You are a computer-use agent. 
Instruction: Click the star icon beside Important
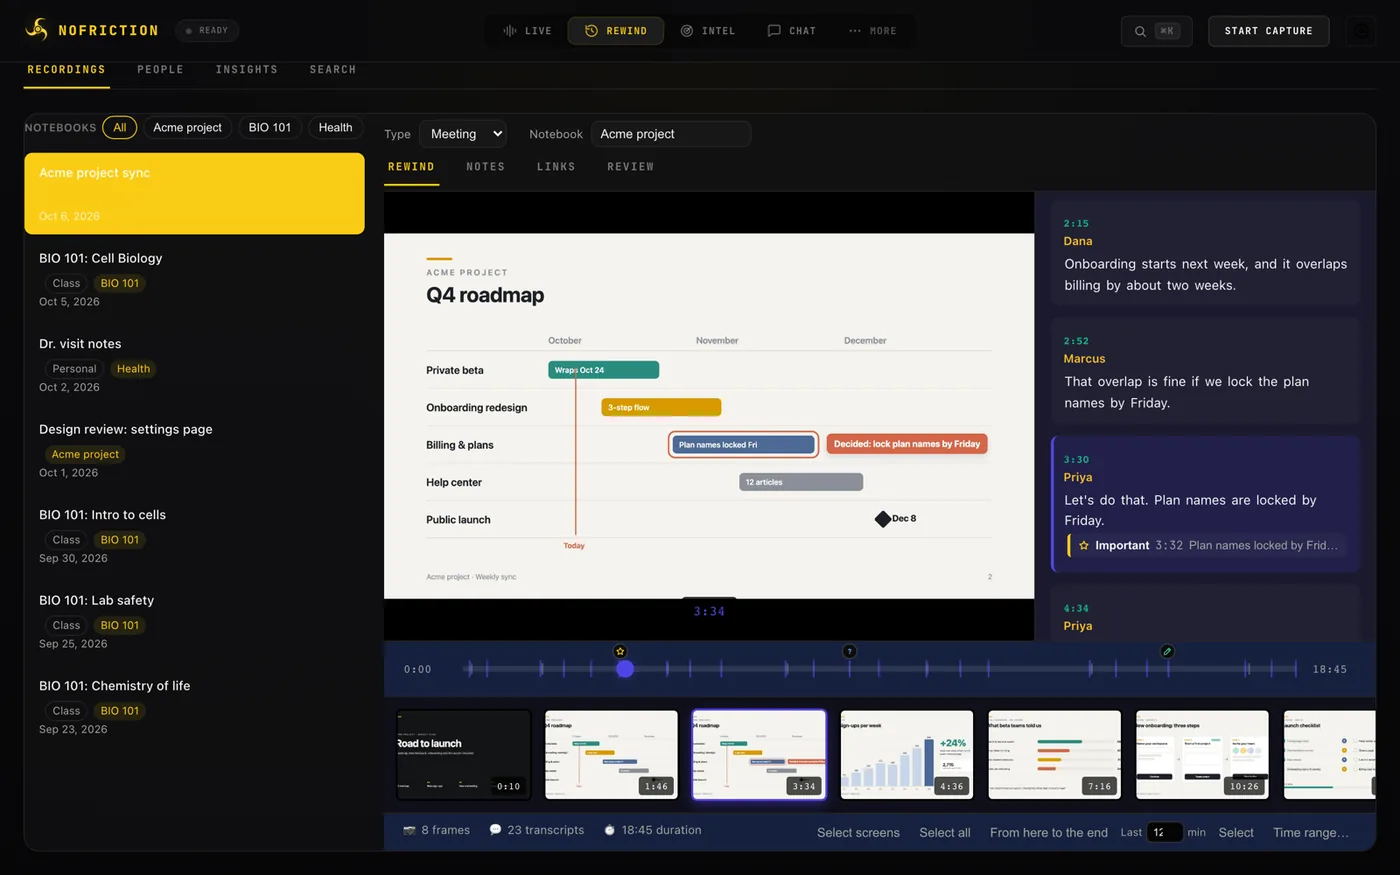click(x=1084, y=545)
